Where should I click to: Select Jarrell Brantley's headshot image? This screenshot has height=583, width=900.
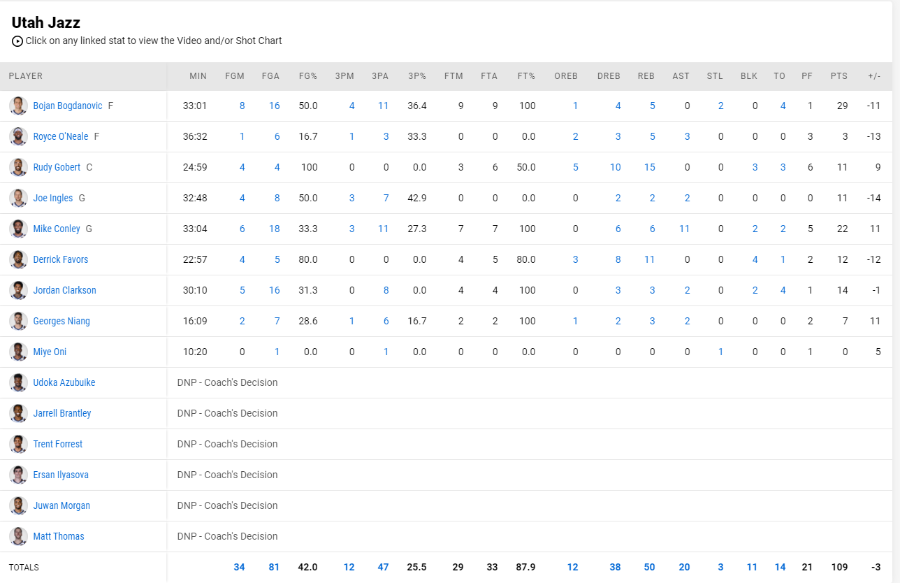click(18, 413)
